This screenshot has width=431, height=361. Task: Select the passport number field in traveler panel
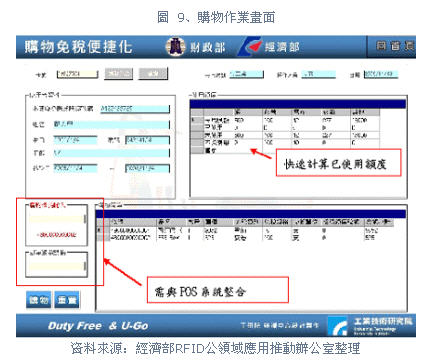click(135, 109)
